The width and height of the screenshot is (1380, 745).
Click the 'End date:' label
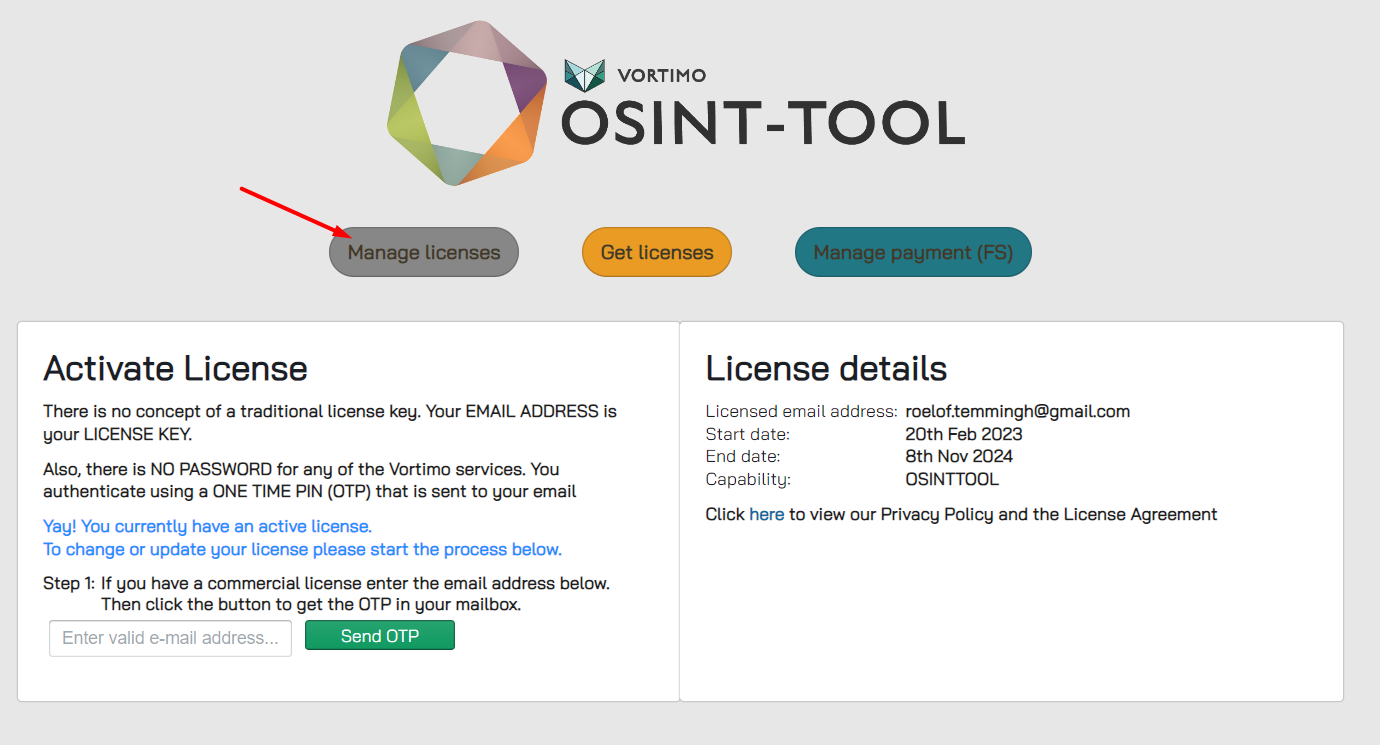pos(743,456)
